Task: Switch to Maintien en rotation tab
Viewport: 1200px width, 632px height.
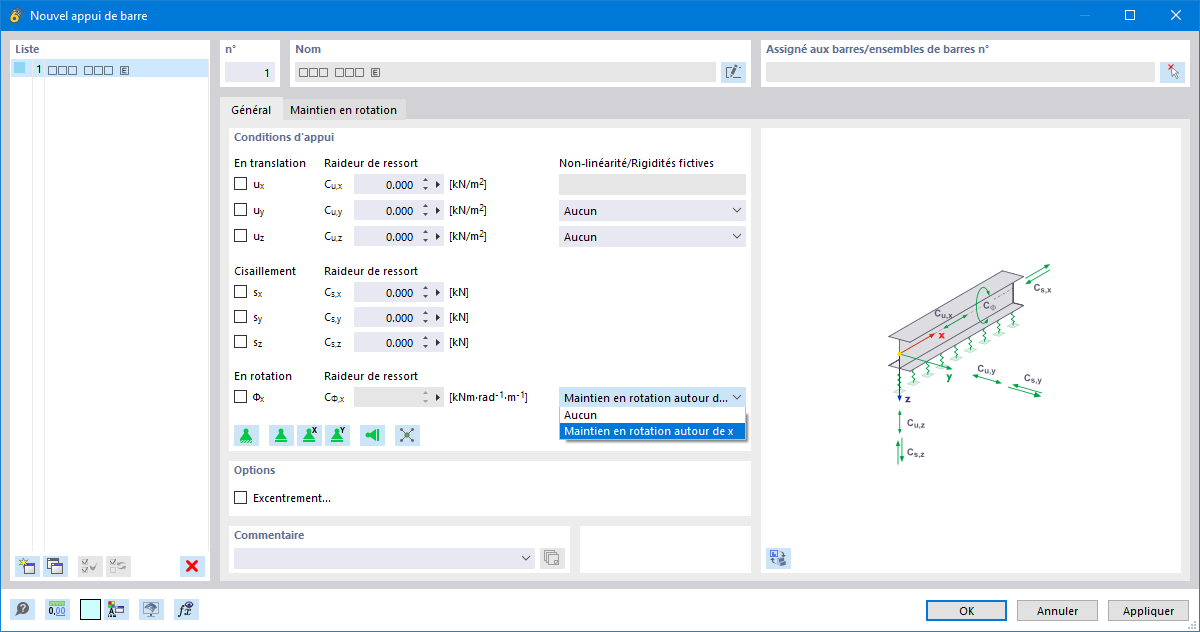Action: 343,110
